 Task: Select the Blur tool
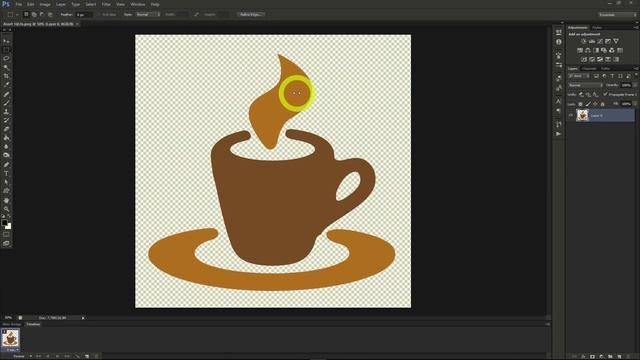click(x=6, y=147)
